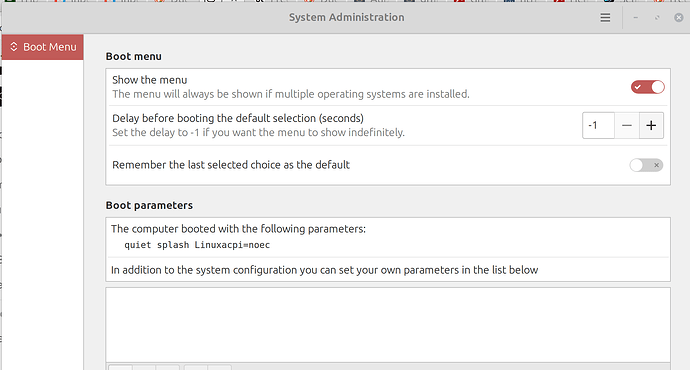Open the hamburger menu in the title bar
690x370 pixels.
click(x=606, y=18)
